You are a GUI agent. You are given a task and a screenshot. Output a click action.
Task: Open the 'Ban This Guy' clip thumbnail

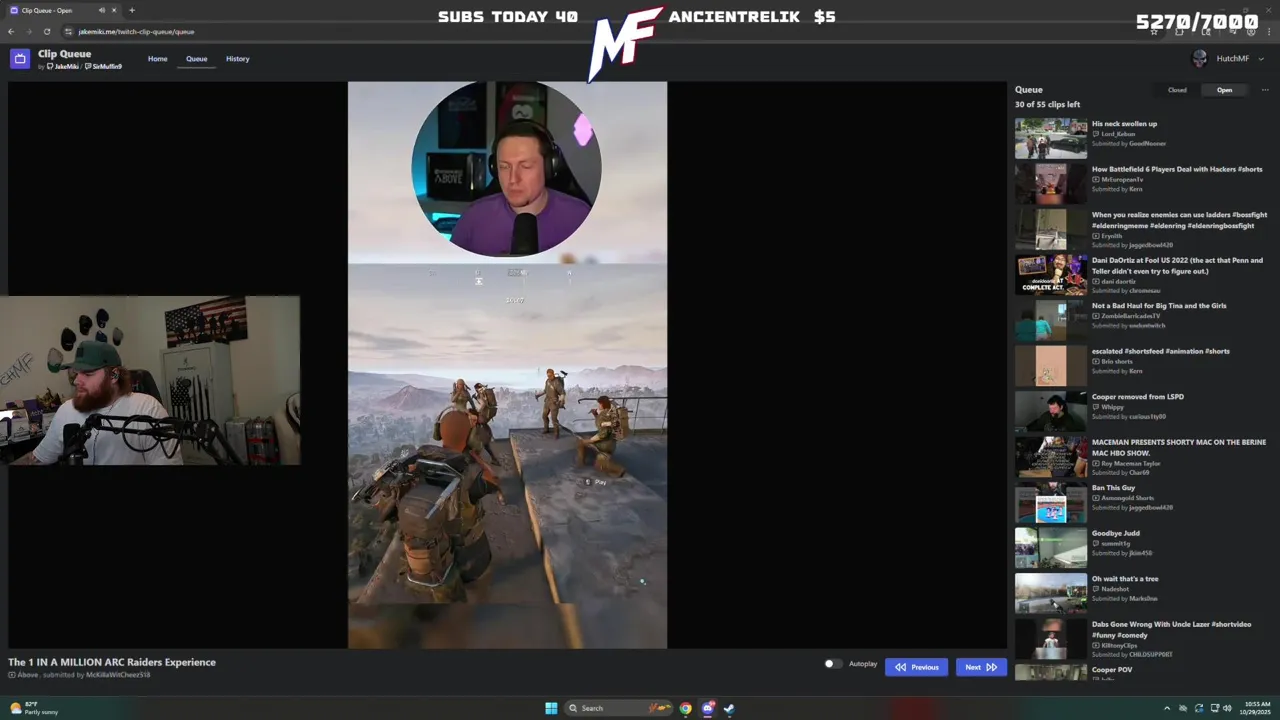pyautogui.click(x=1051, y=503)
